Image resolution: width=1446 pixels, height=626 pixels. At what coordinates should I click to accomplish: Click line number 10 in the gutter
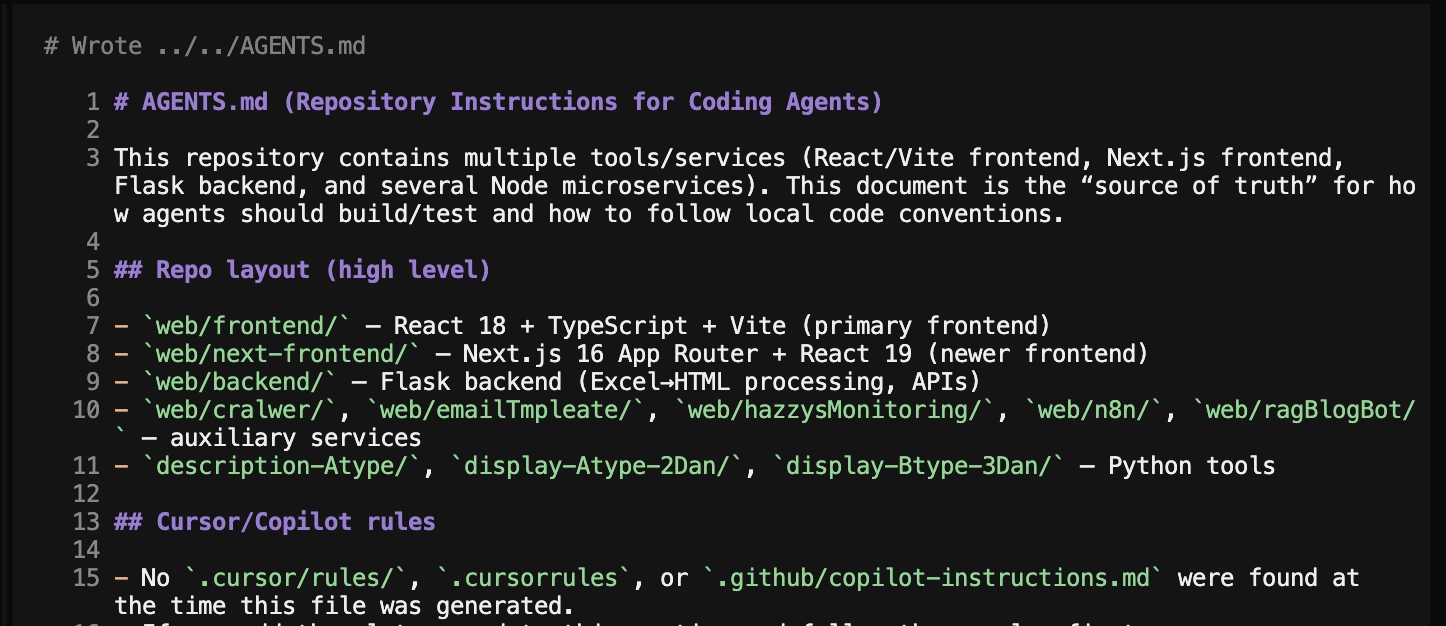point(86,410)
